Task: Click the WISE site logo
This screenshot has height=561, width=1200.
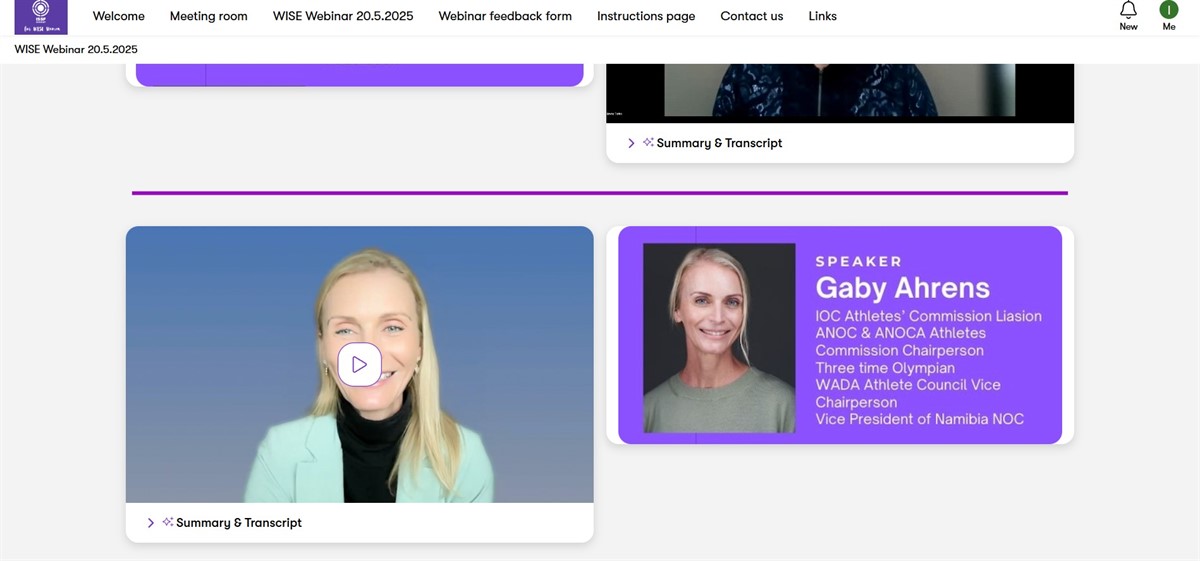Action: click(41, 17)
